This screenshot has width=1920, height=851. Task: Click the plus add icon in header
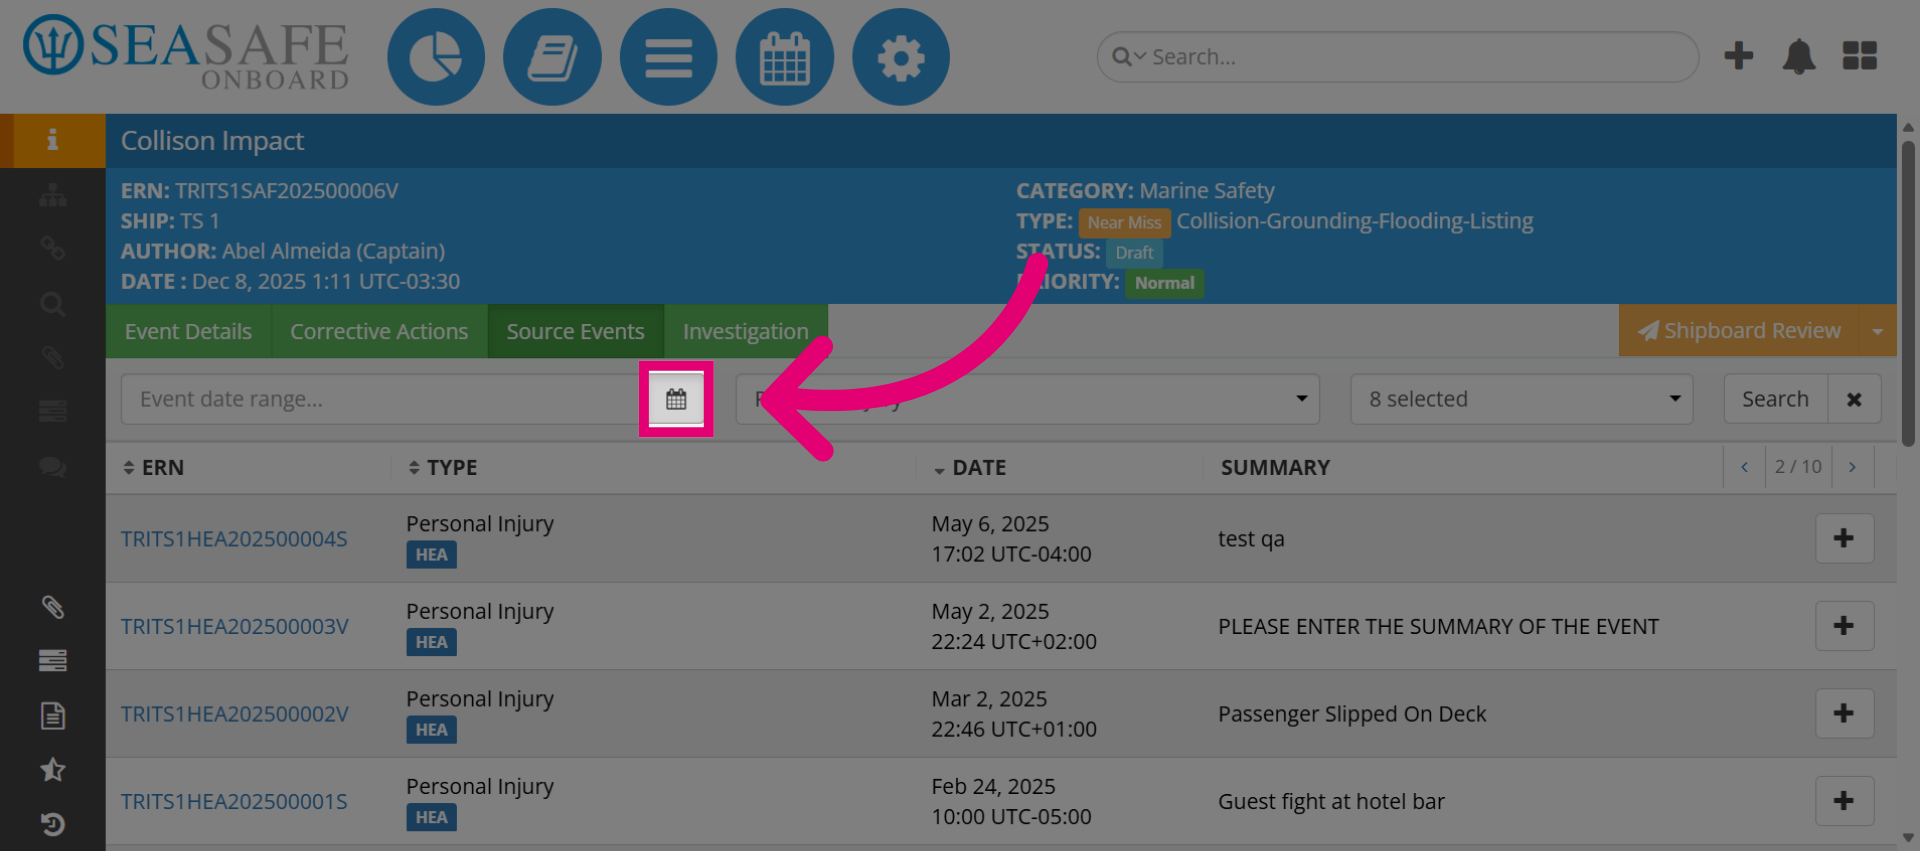point(1738,56)
